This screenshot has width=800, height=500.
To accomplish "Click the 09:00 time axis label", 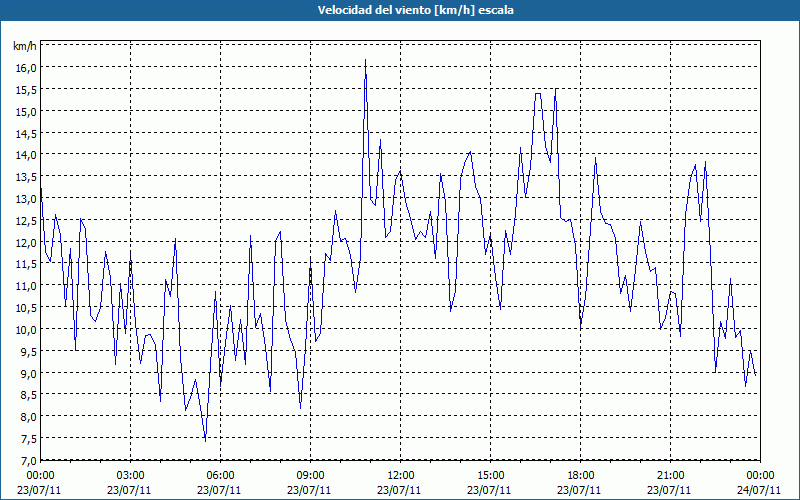I will [310, 476].
